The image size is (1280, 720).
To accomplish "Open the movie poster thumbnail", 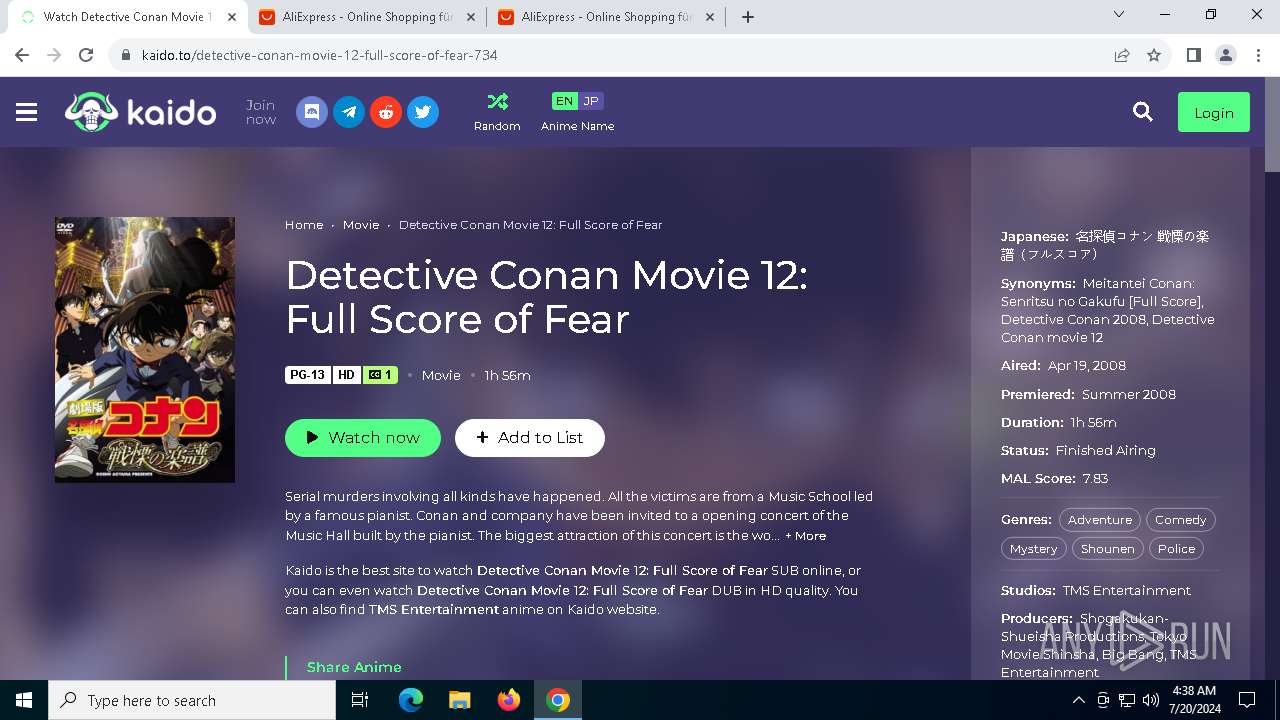I will click(x=145, y=350).
